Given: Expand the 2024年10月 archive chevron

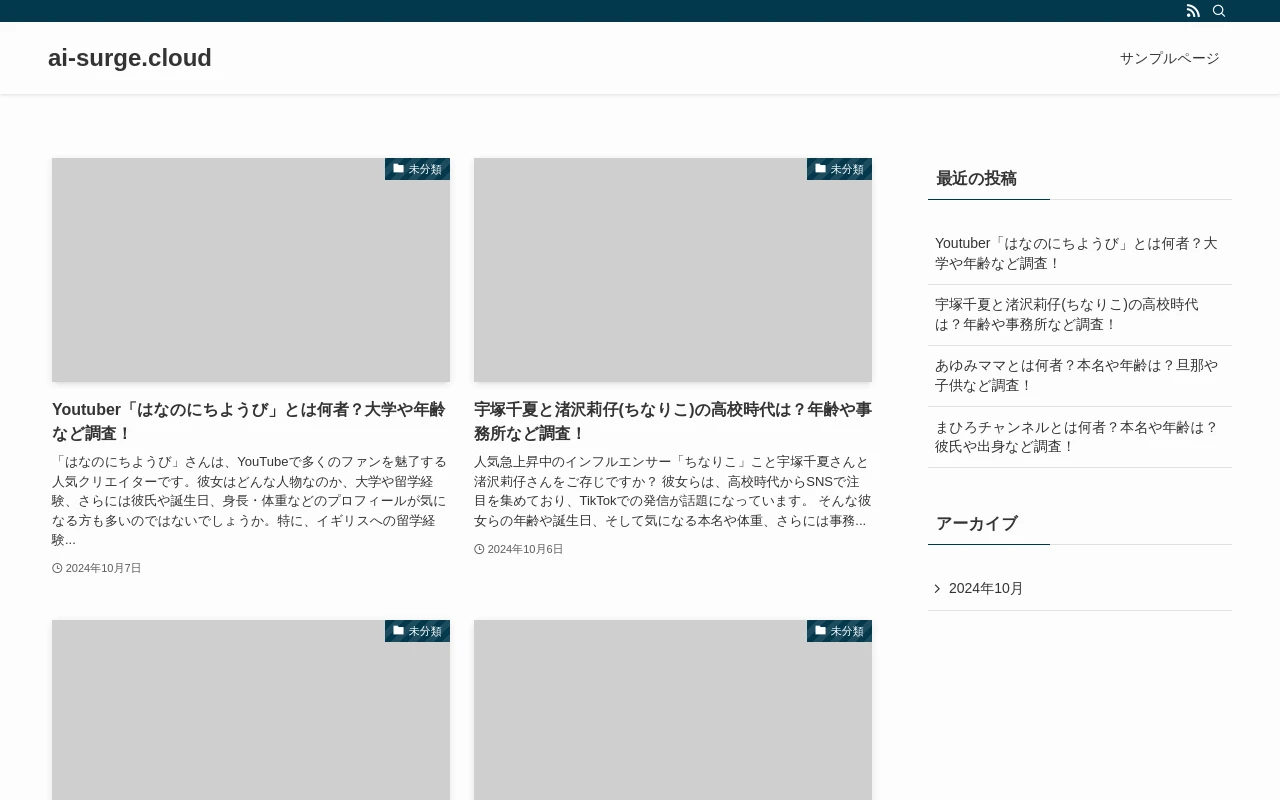Looking at the screenshot, I should [x=938, y=588].
